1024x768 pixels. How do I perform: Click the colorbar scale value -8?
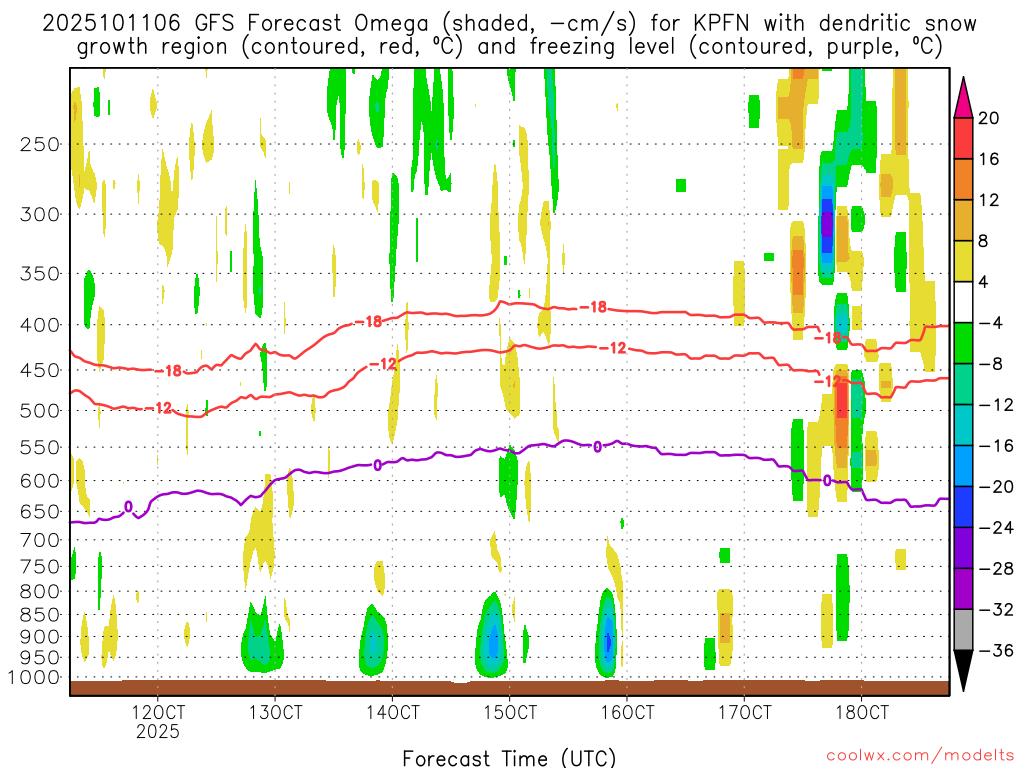tap(991, 364)
